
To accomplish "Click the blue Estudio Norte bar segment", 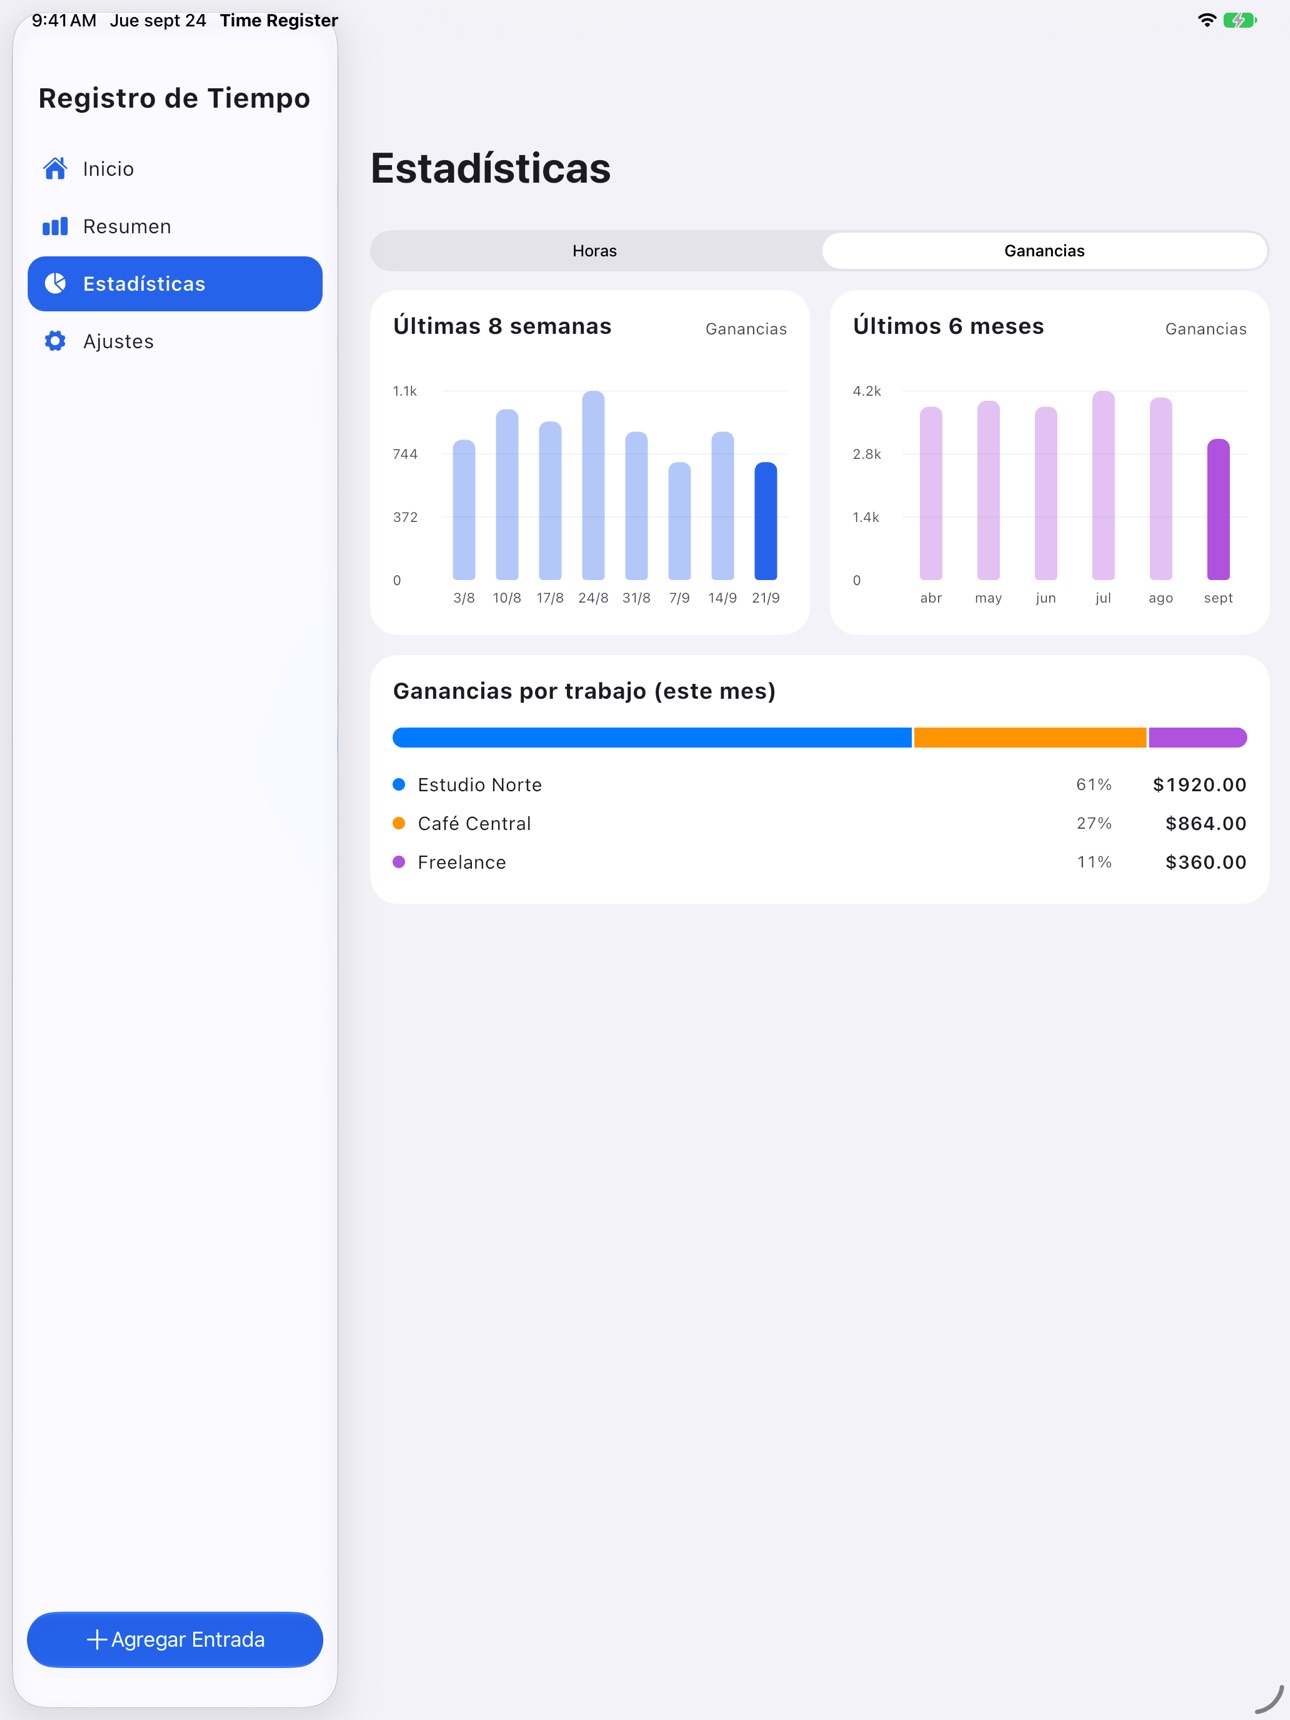I will click(x=652, y=738).
